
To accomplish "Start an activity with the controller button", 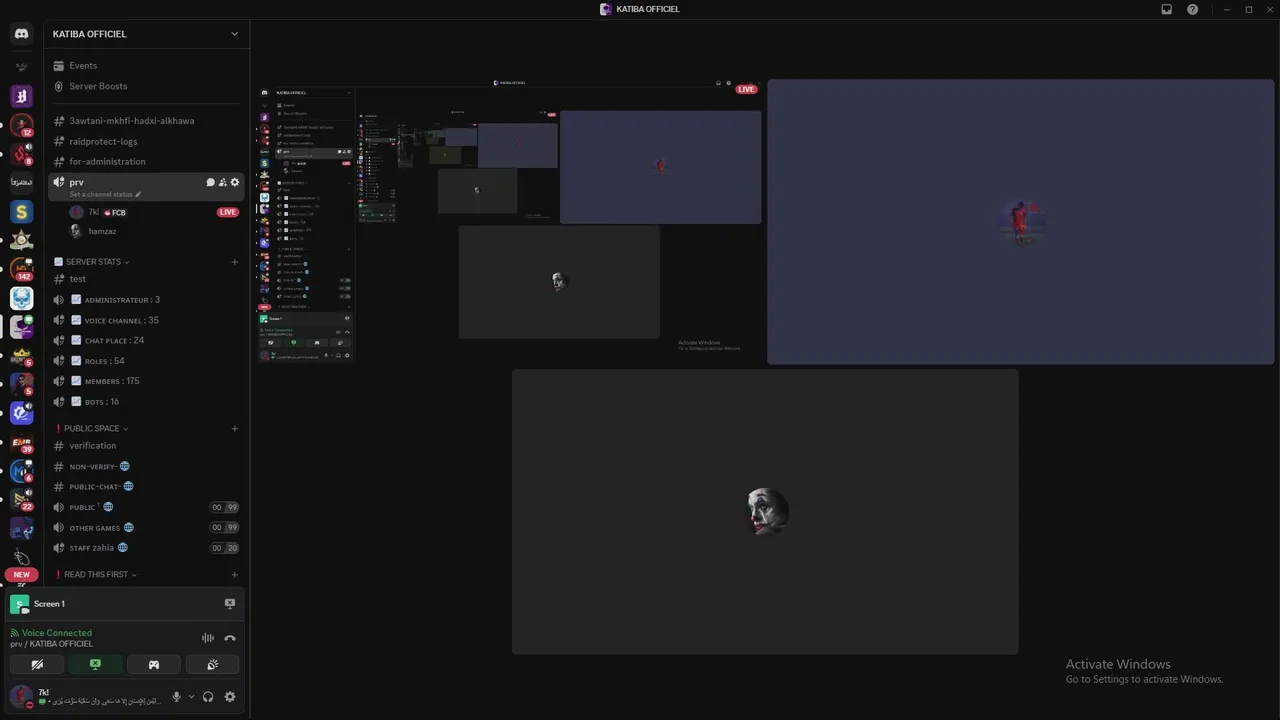I will (x=154, y=664).
